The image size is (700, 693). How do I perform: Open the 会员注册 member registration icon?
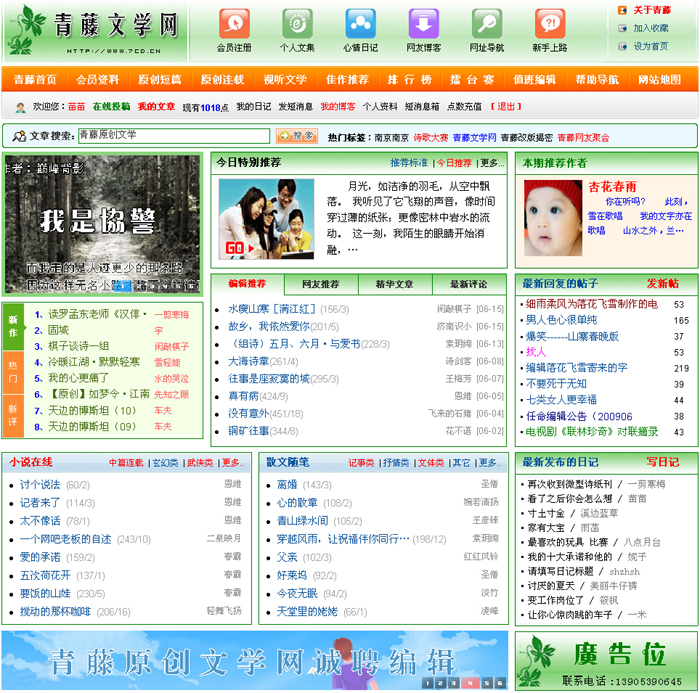pyautogui.click(x=234, y=24)
